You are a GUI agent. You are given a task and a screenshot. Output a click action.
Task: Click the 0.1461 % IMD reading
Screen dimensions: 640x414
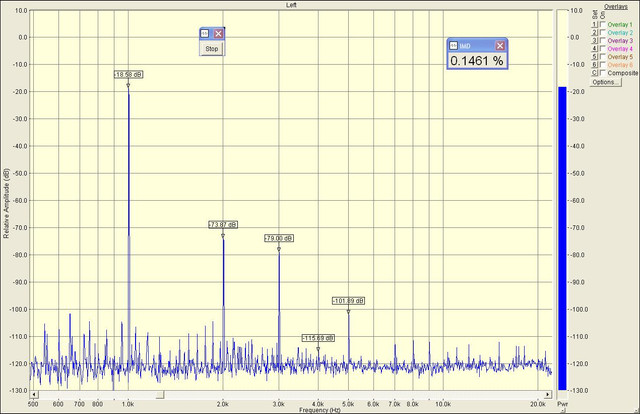pos(477,61)
